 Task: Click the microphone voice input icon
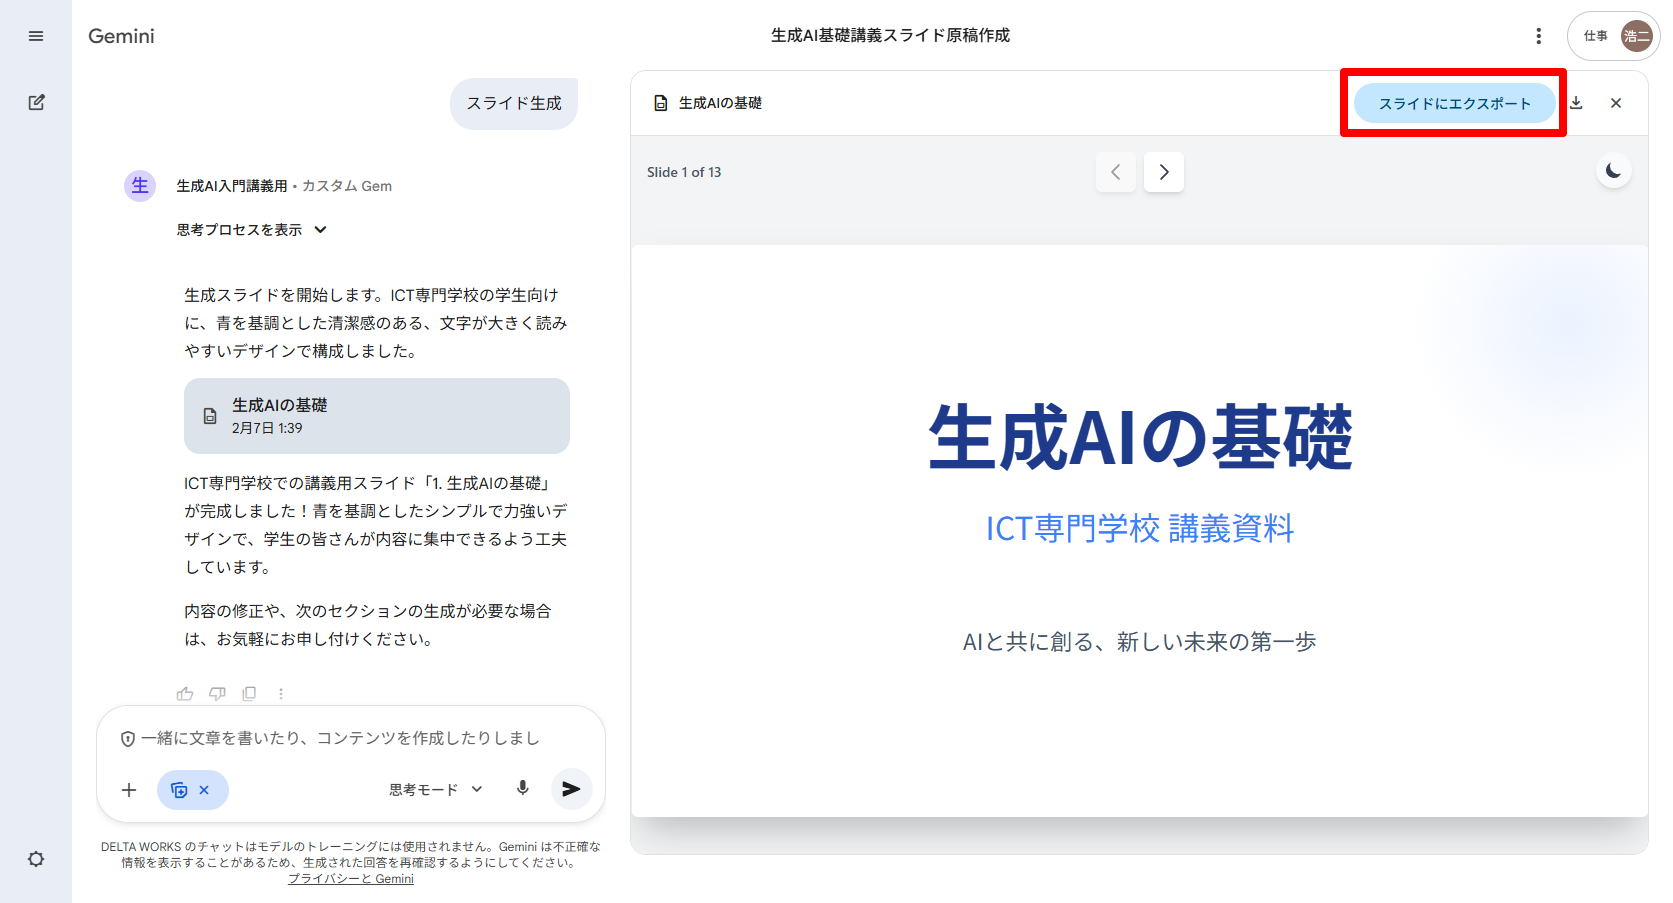tap(522, 788)
